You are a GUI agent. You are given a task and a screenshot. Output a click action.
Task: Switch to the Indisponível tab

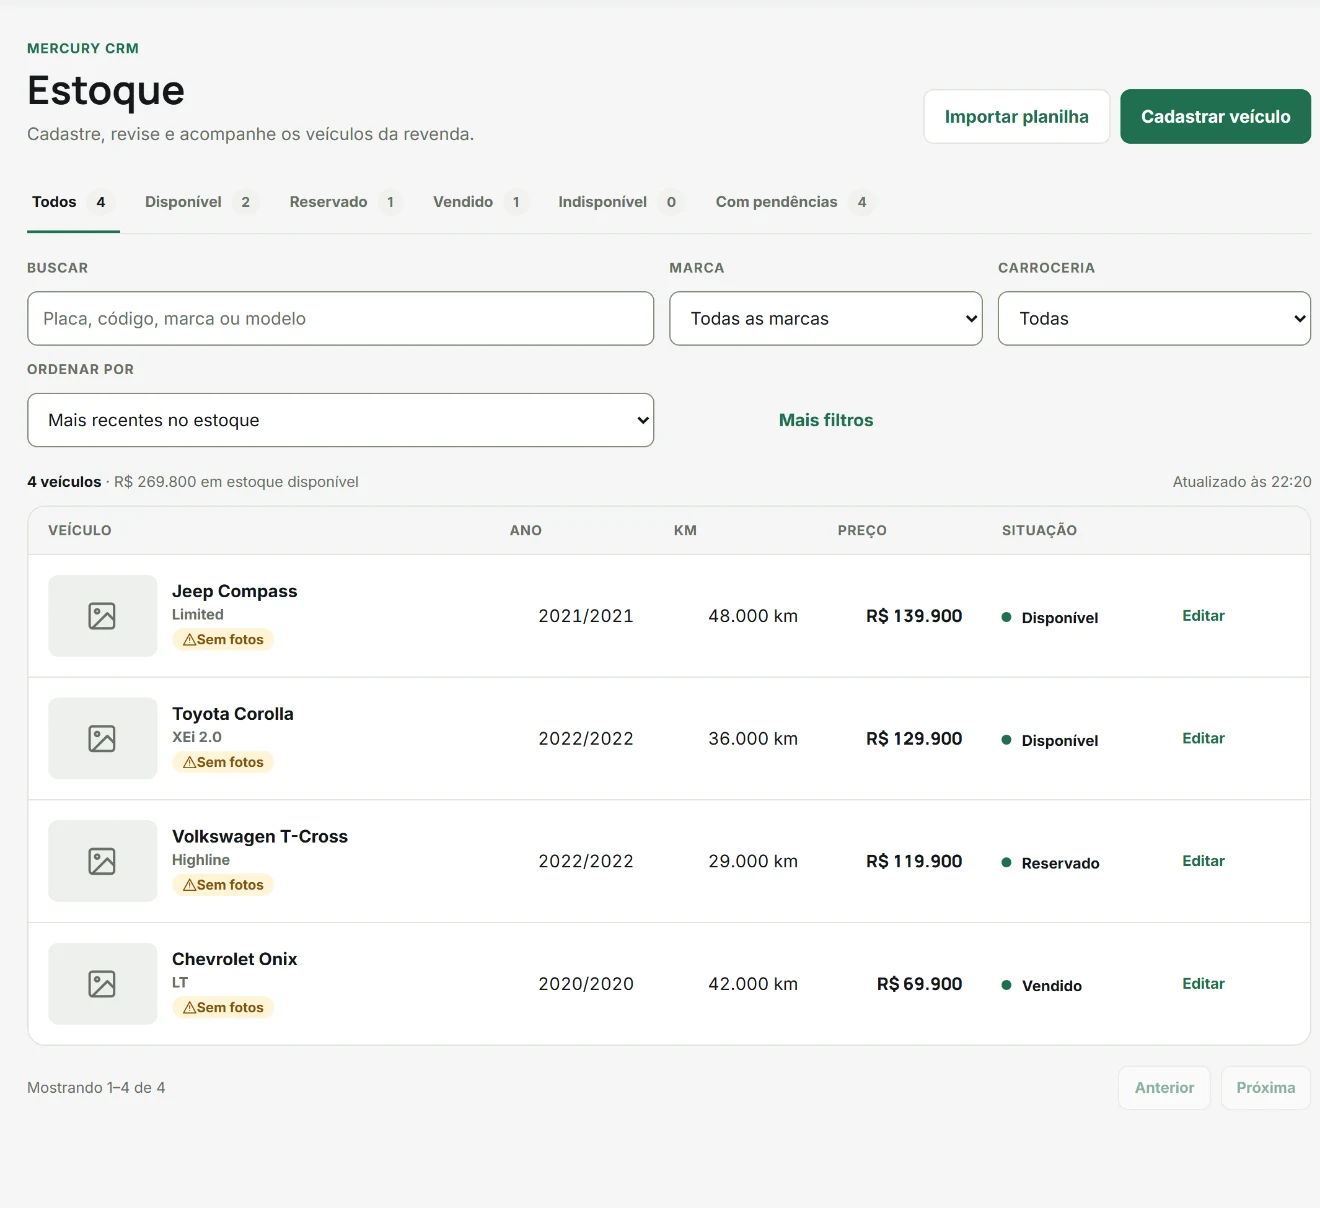620,202
